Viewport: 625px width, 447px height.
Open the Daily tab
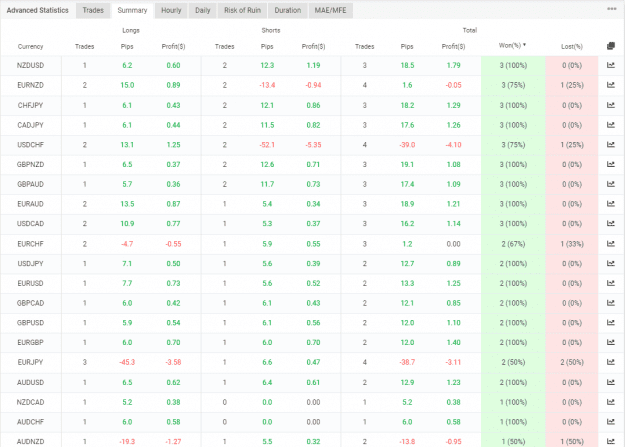(202, 10)
